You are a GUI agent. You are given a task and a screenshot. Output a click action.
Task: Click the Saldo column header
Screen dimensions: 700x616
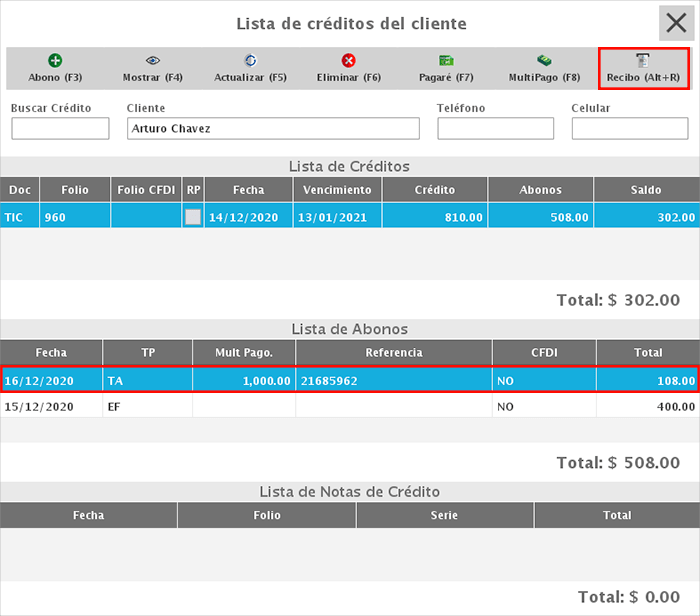pos(646,190)
